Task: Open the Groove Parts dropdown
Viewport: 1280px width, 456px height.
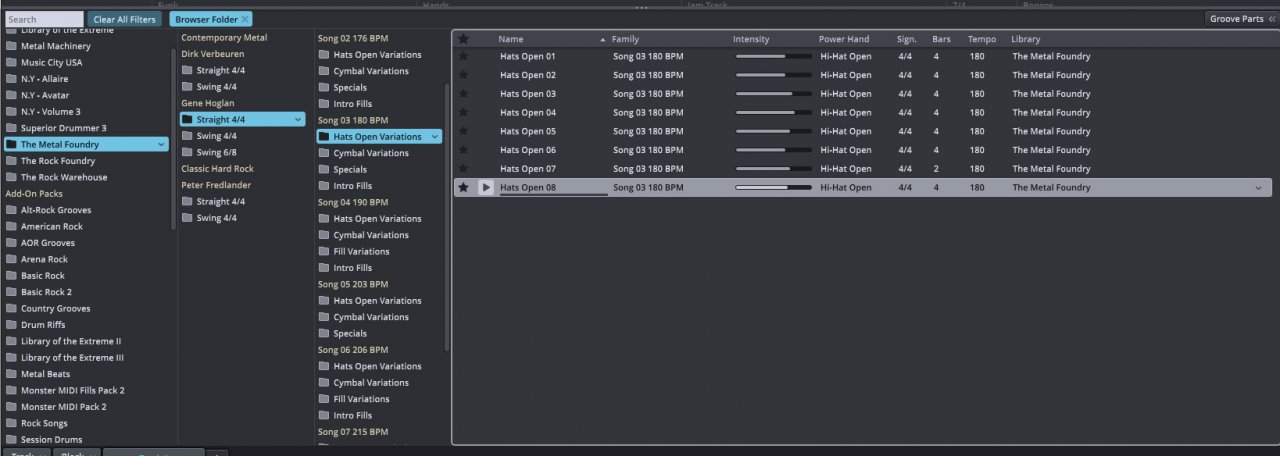Action: (x=1241, y=19)
